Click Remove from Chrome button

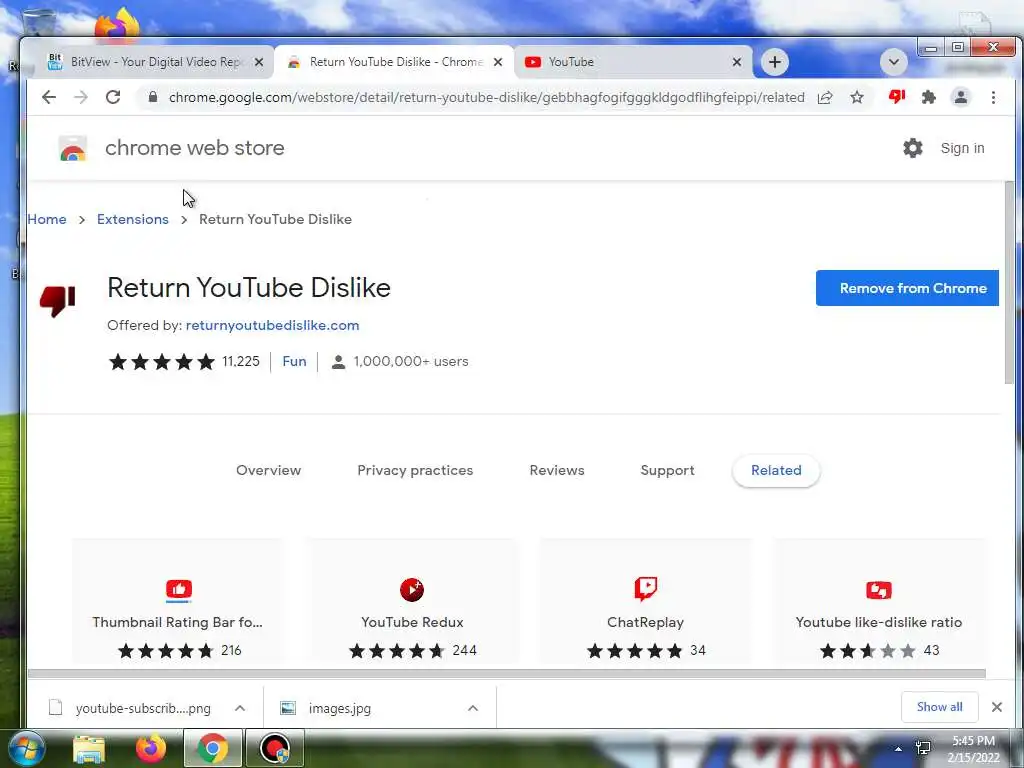point(907,288)
